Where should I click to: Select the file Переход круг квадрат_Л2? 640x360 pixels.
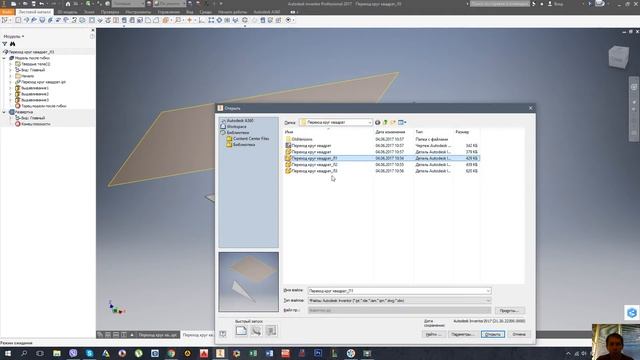pos(382,164)
